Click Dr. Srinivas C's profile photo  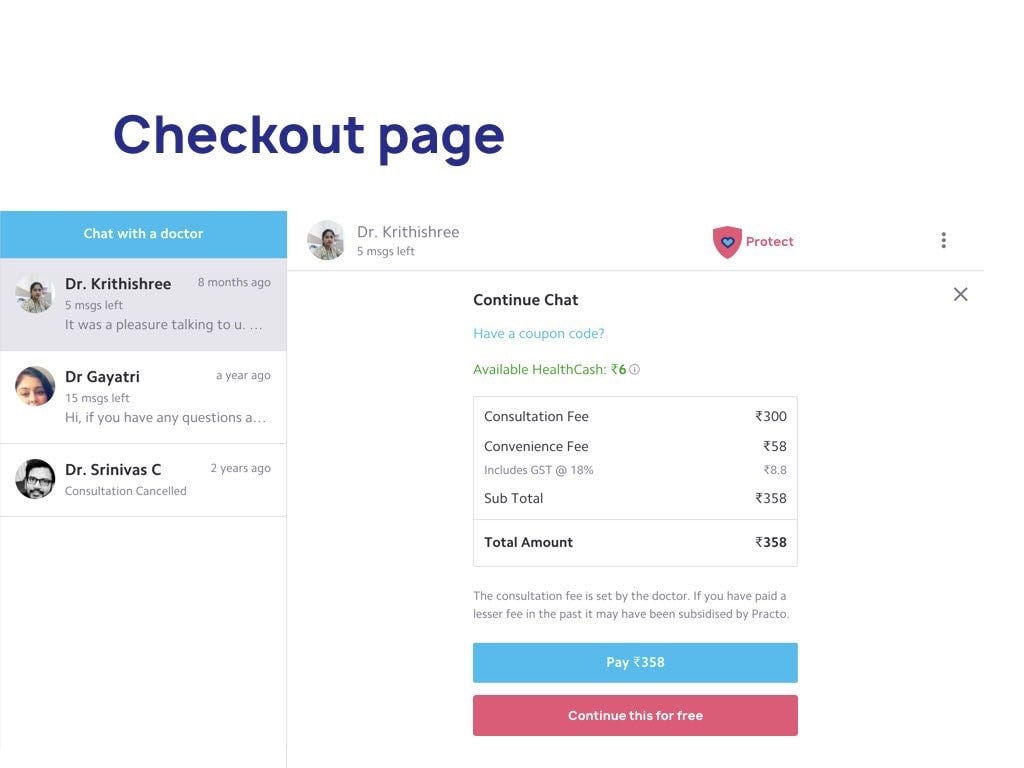(x=35, y=479)
